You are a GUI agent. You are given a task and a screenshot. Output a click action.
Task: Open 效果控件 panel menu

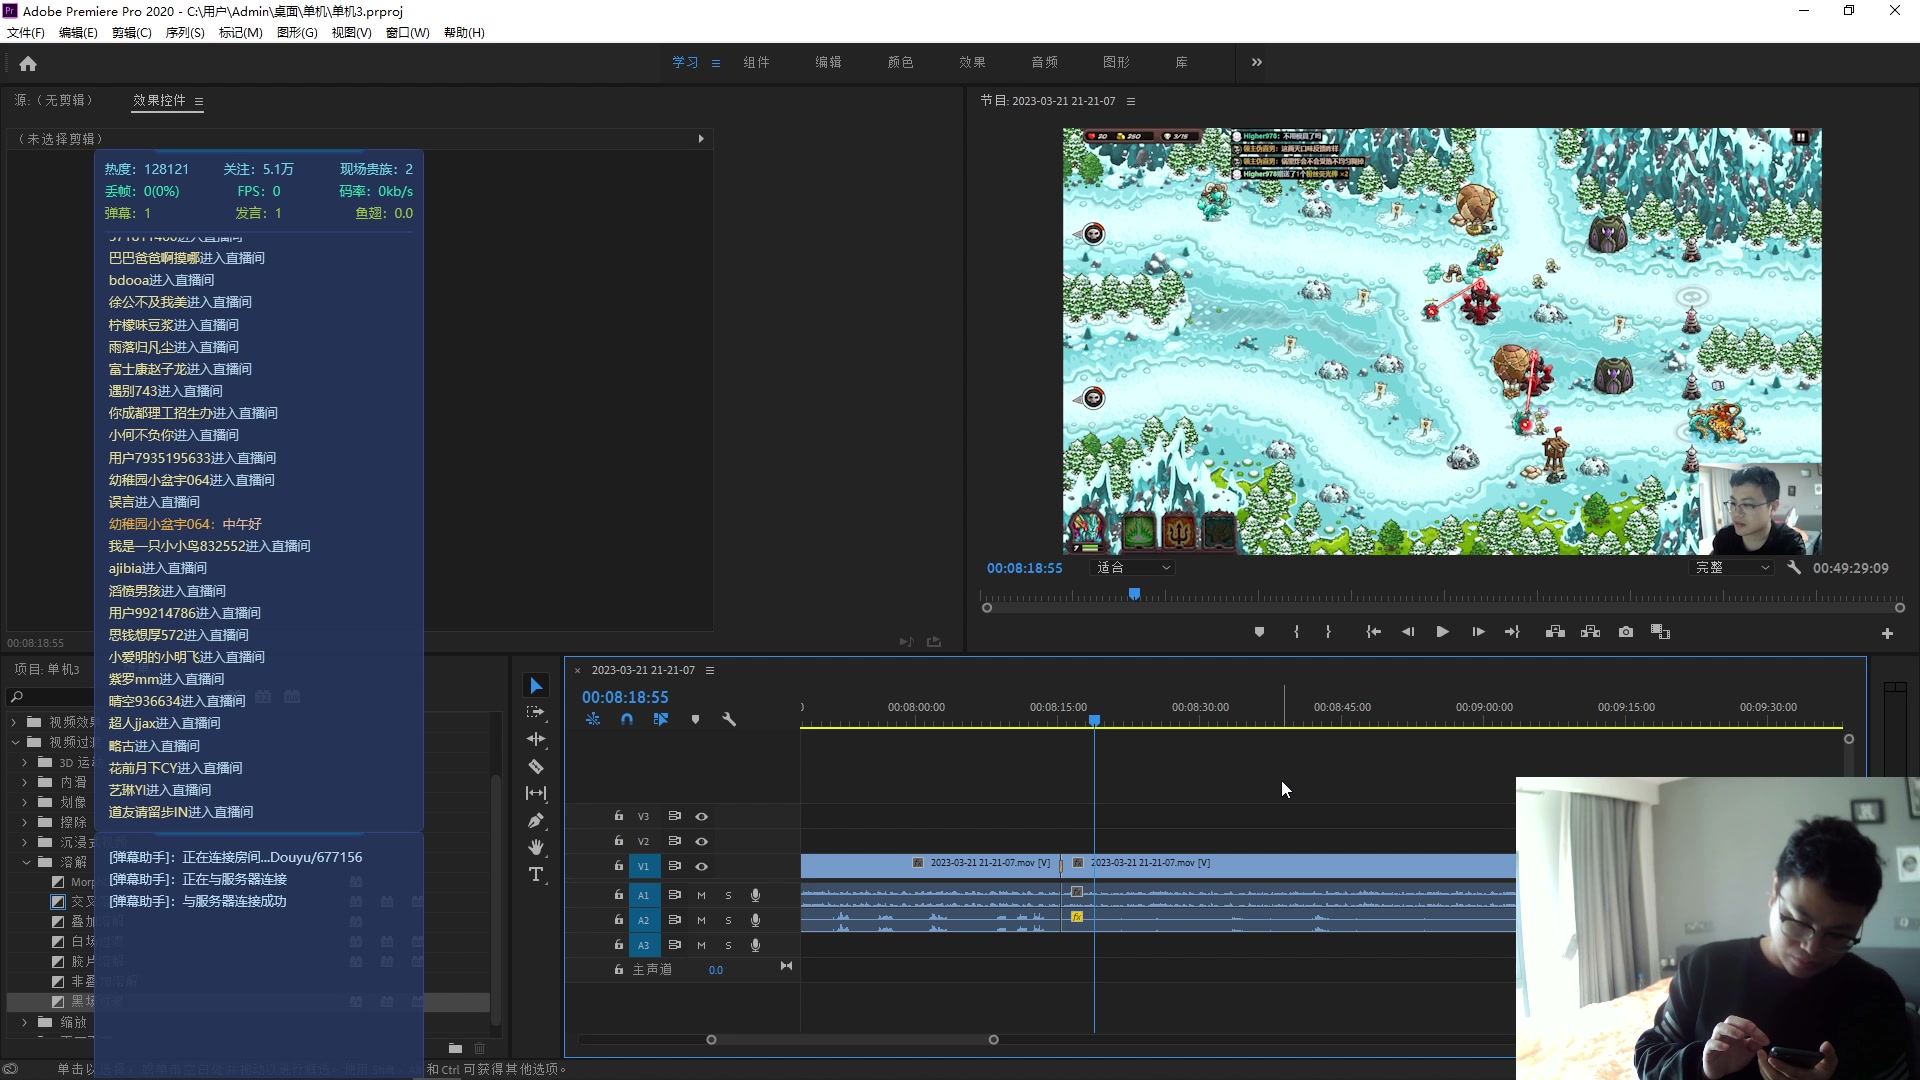199,101
